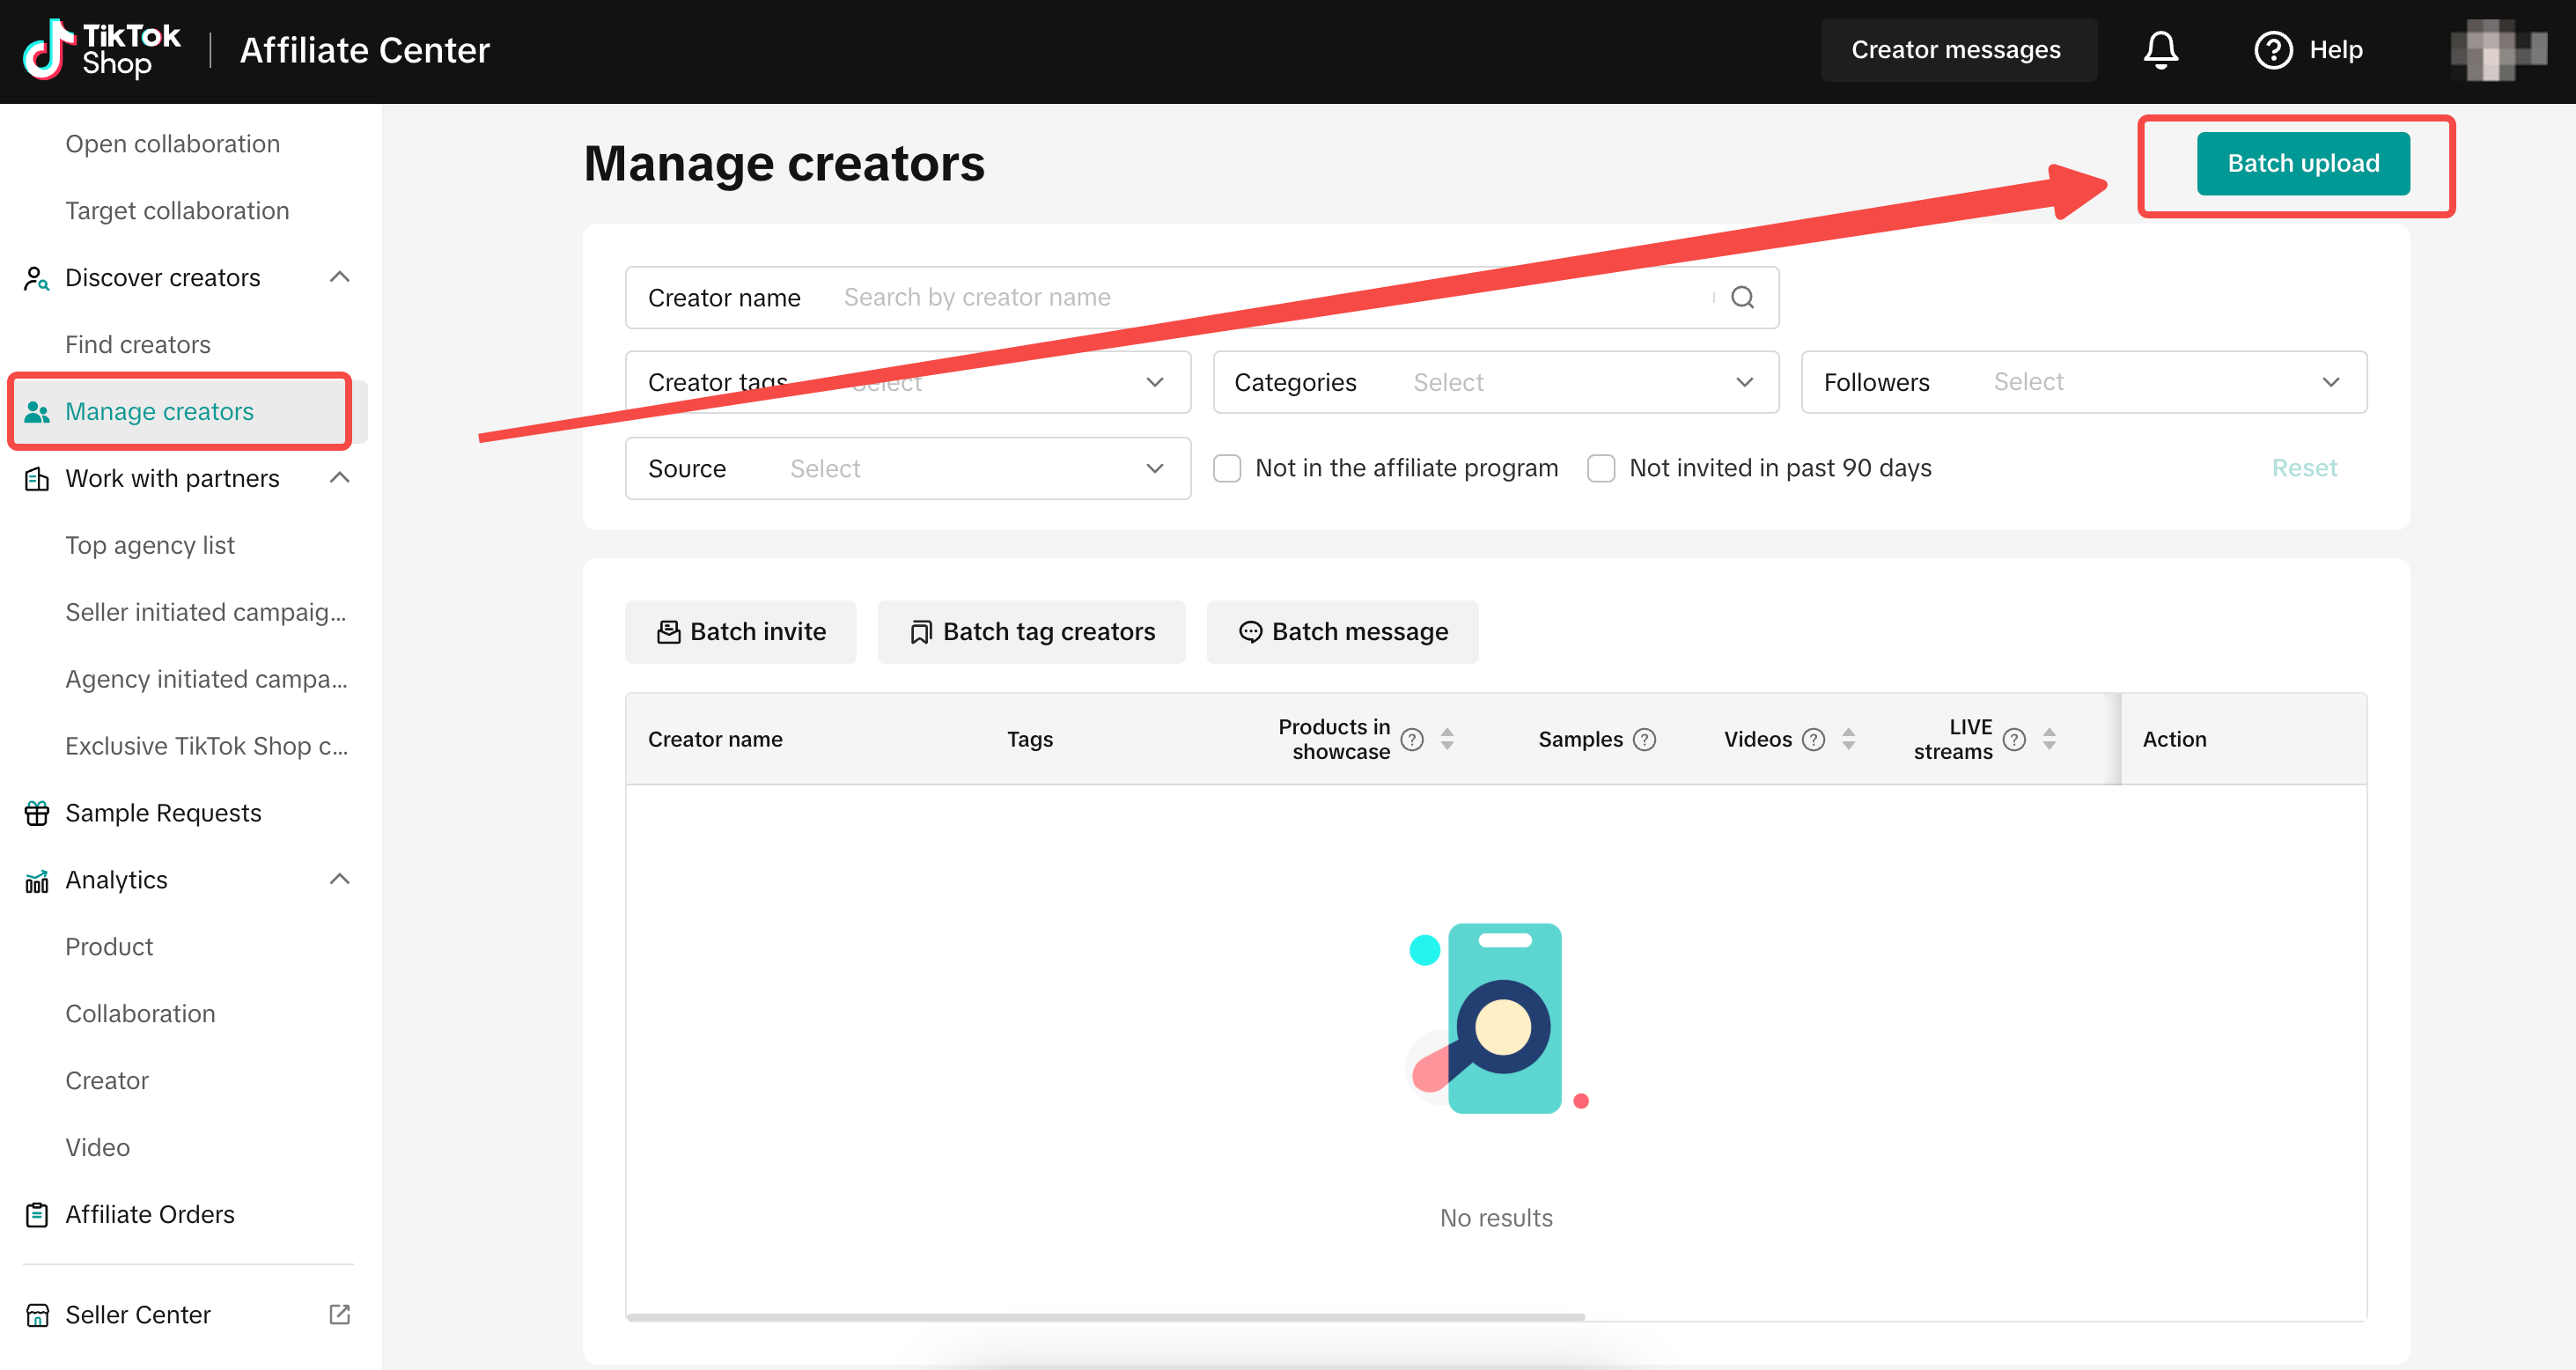The width and height of the screenshot is (2576, 1370).
Task: Collapse the Work with partners section
Action: 339,478
